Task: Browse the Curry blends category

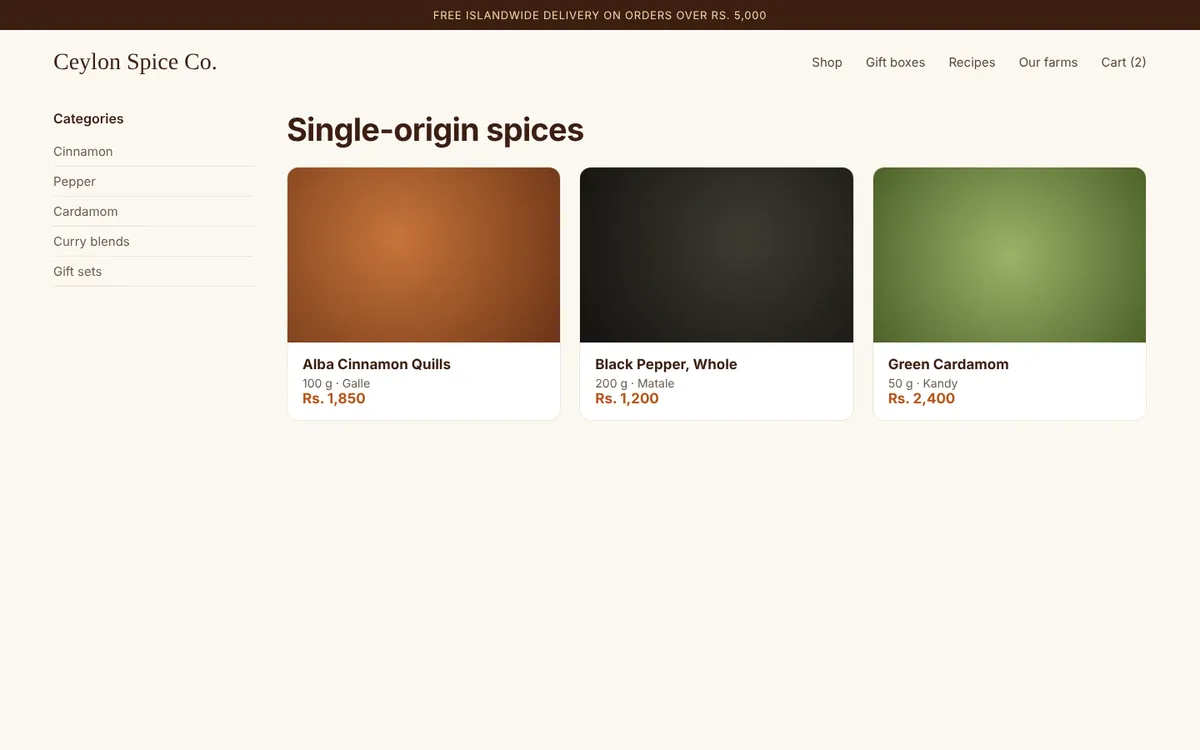Action: [x=154, y=242]
